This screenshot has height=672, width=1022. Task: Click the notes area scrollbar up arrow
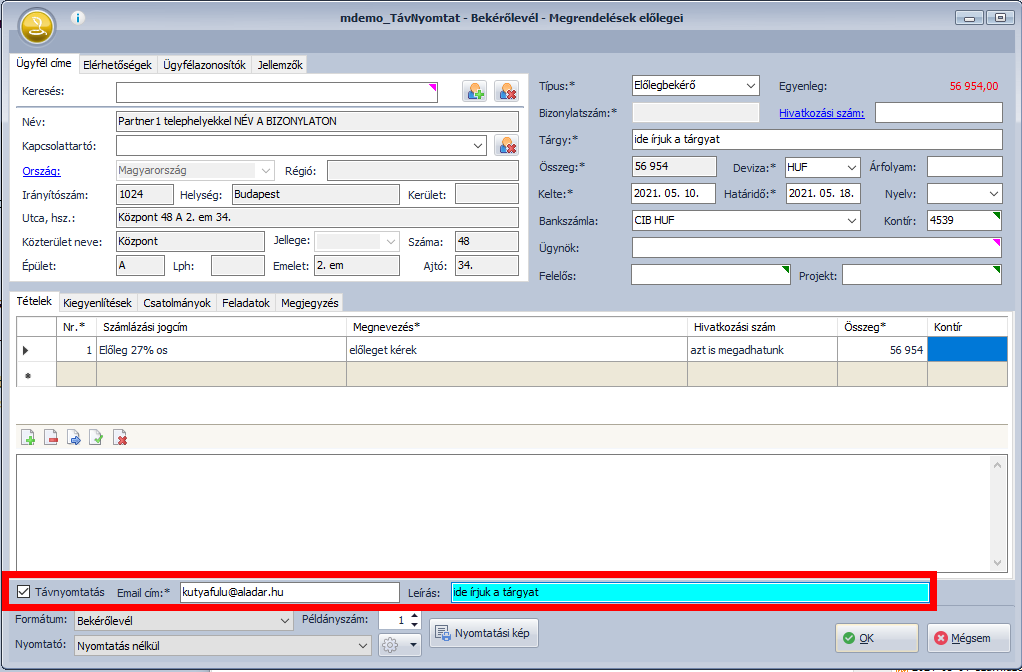pyautogui.click(x=997, y=465)
